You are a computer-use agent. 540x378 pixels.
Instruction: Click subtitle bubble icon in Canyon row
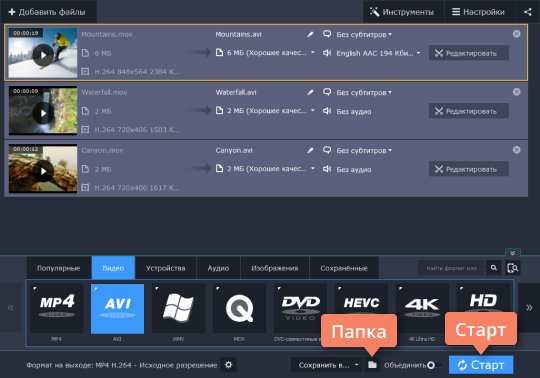tap(327, 150)
